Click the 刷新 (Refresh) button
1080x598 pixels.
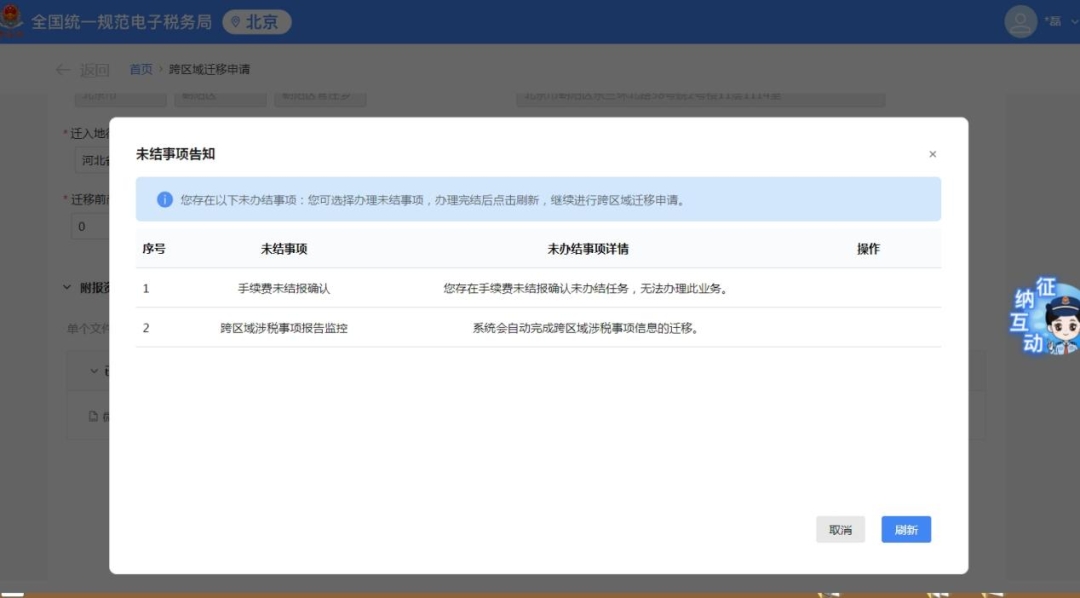[x=905, y=530]
